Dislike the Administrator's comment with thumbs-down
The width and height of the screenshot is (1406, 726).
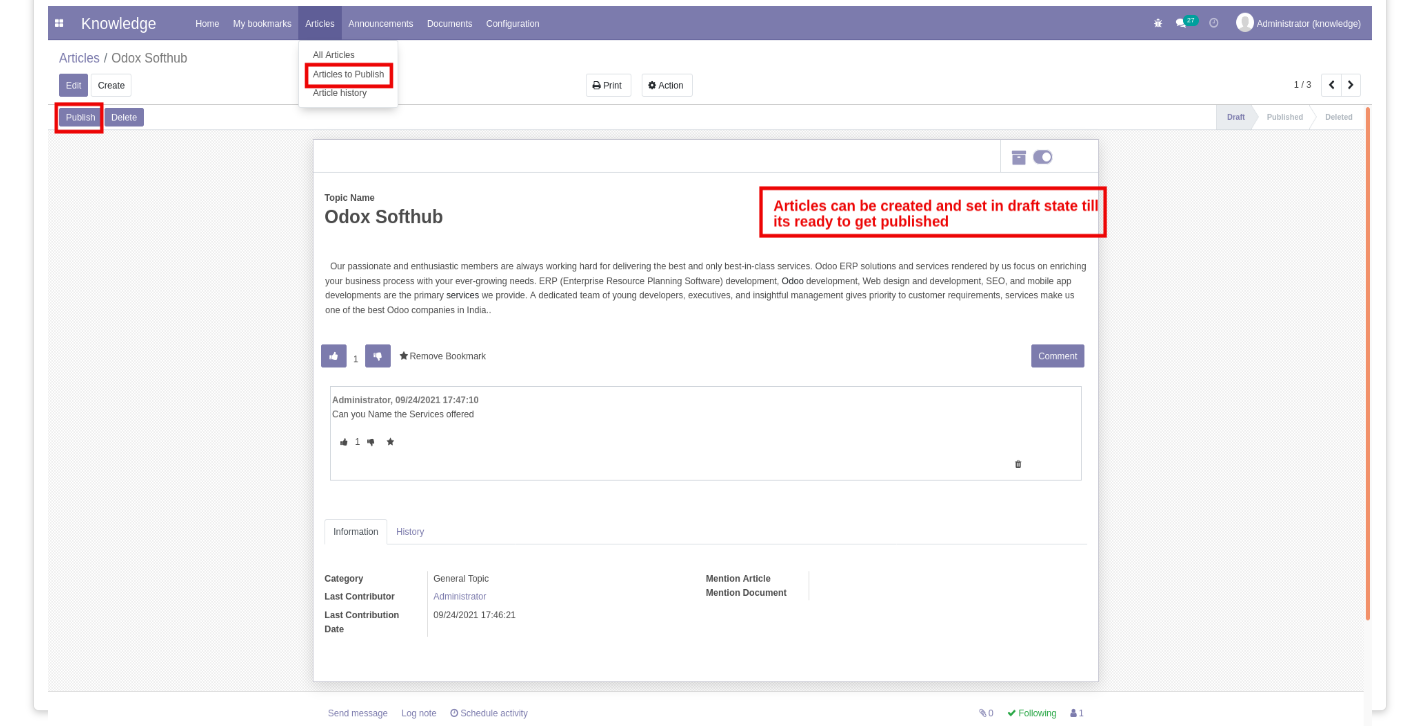coord(371,442)
